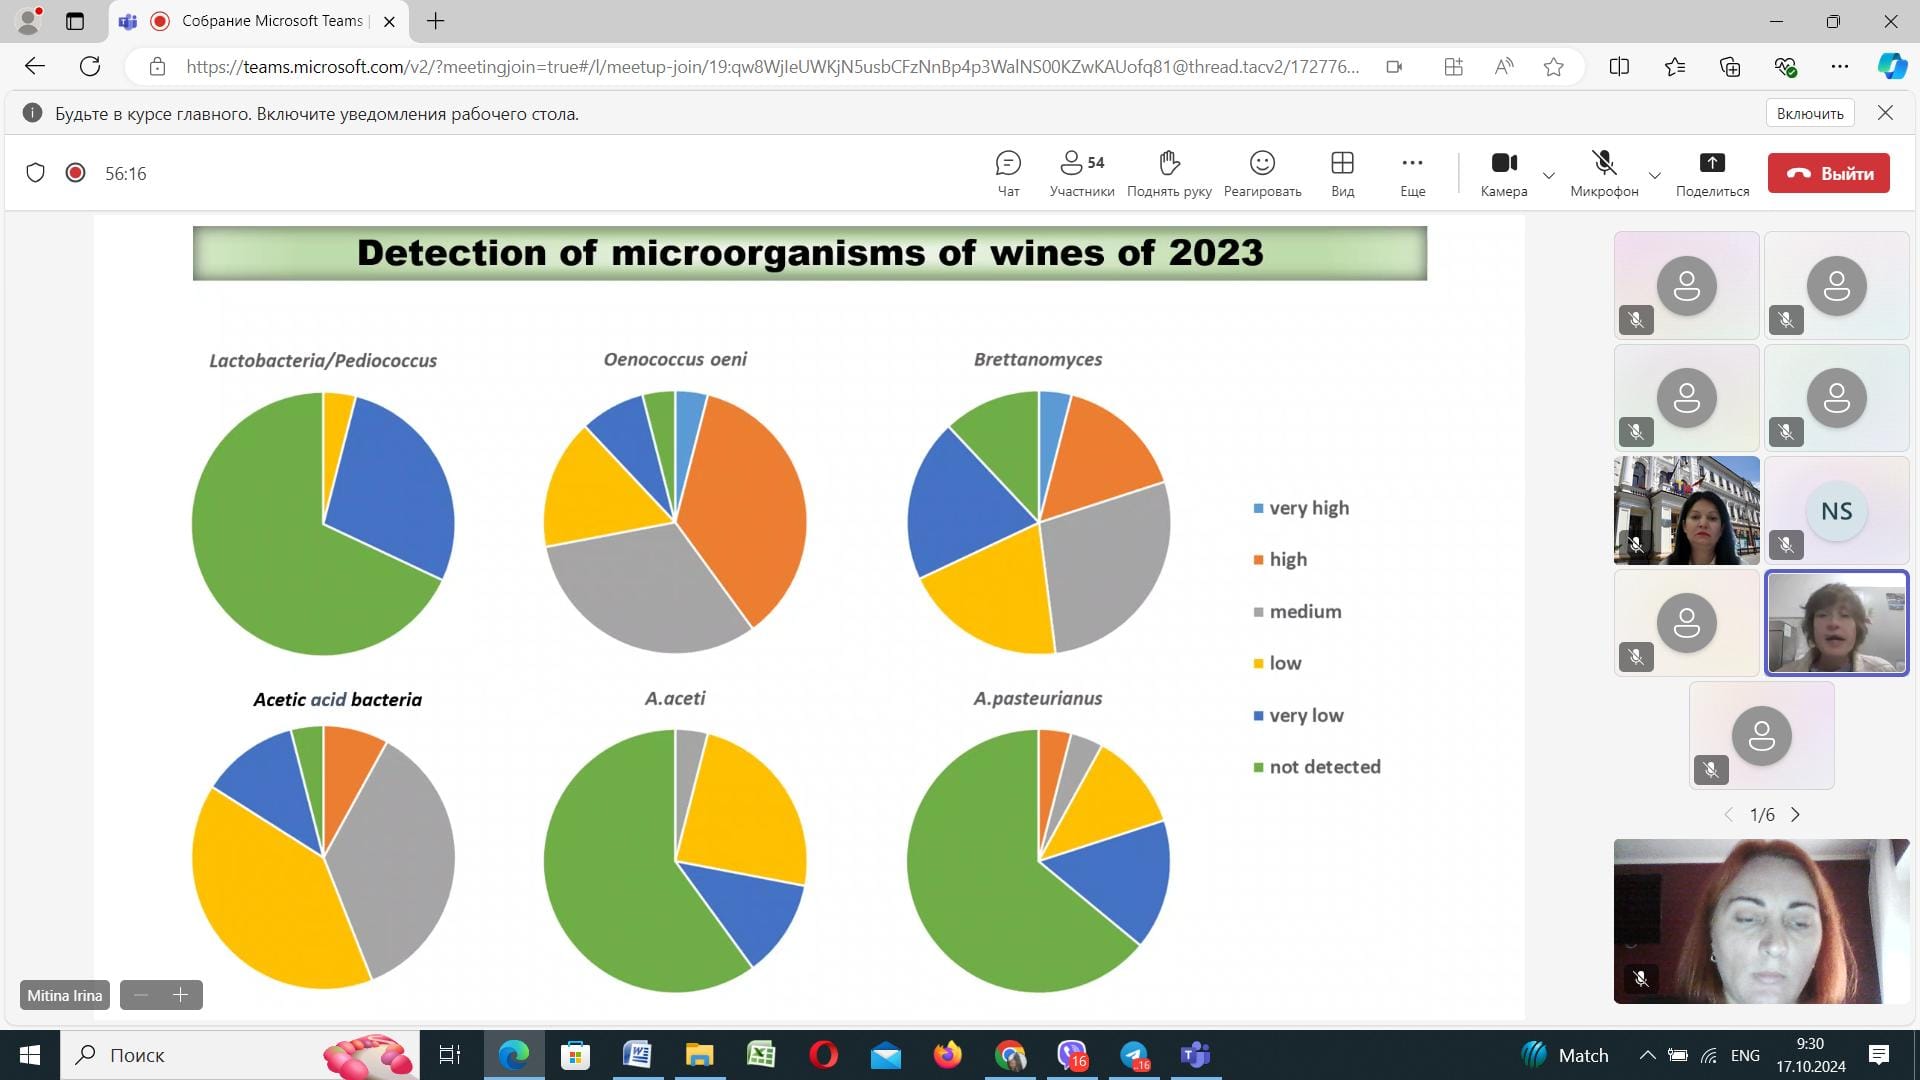The image size is (1920, 1080).
Task: Unmute the Микрофон microphone
Action: [1604, 173]
